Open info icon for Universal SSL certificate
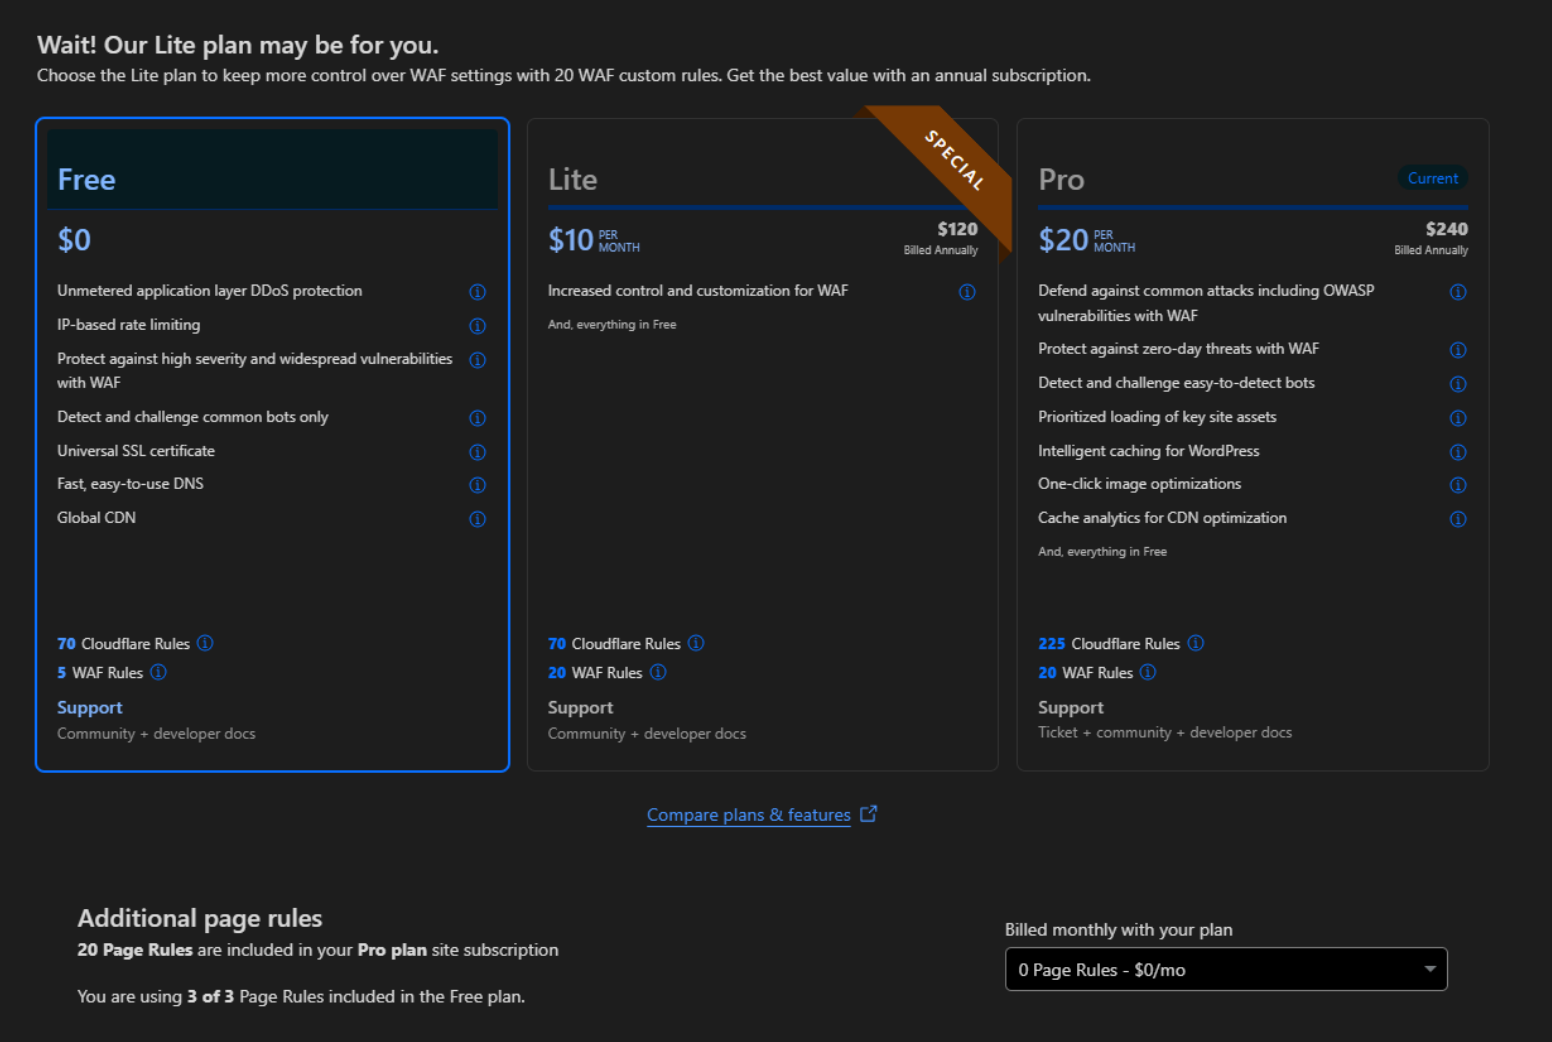 (x=477, y=452)
